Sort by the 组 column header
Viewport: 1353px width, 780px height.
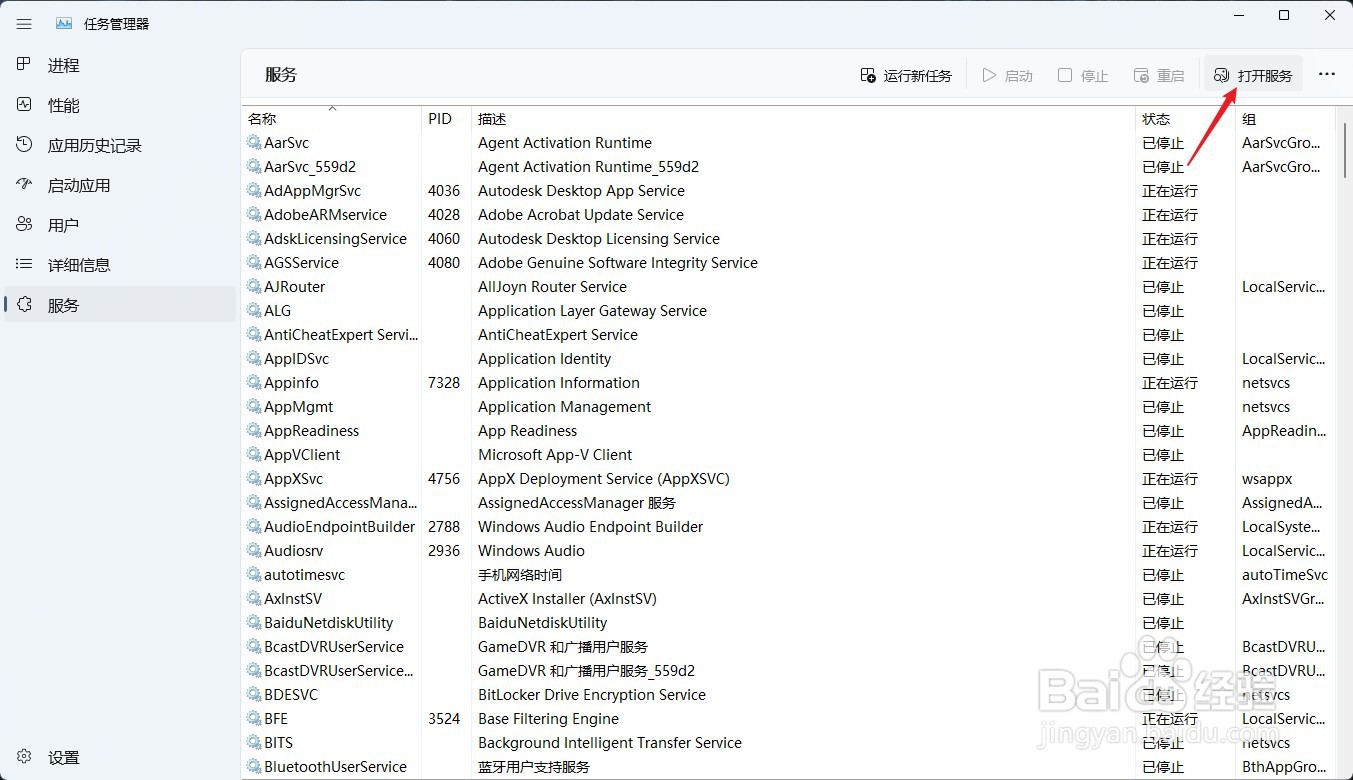click(x=1285, y=118)
